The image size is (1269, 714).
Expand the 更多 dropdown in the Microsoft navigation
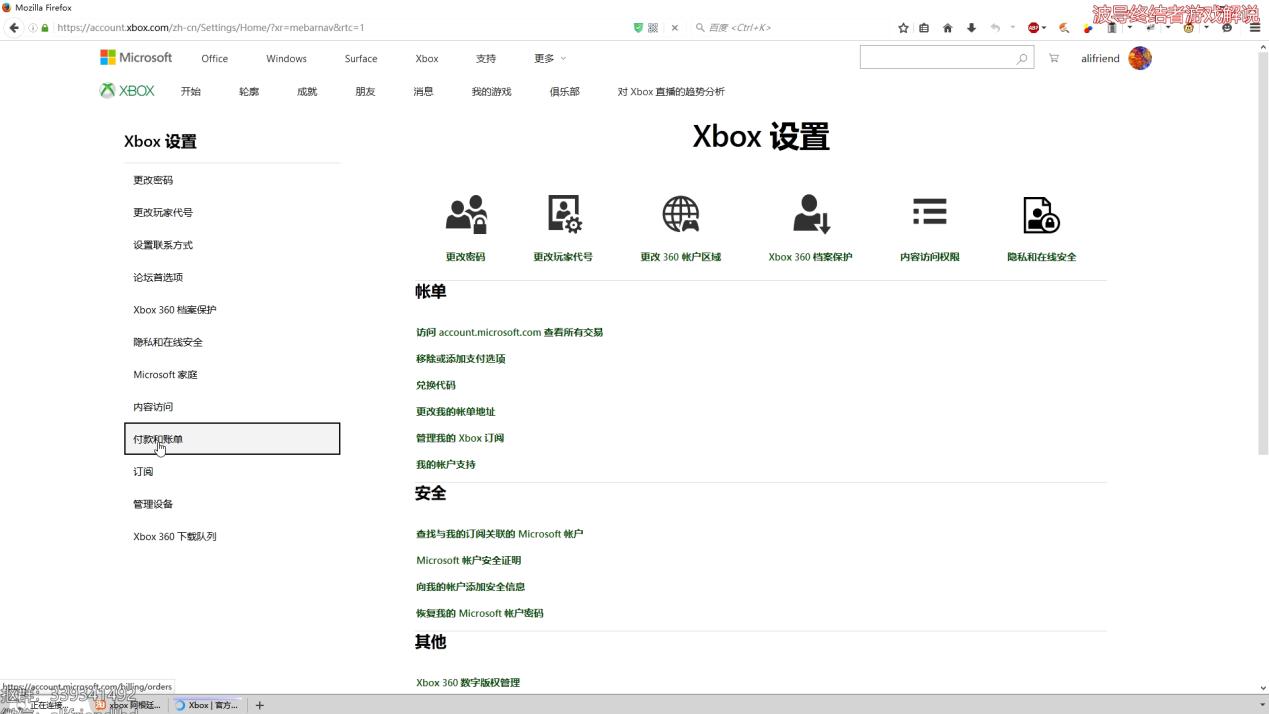coord(548,58)
